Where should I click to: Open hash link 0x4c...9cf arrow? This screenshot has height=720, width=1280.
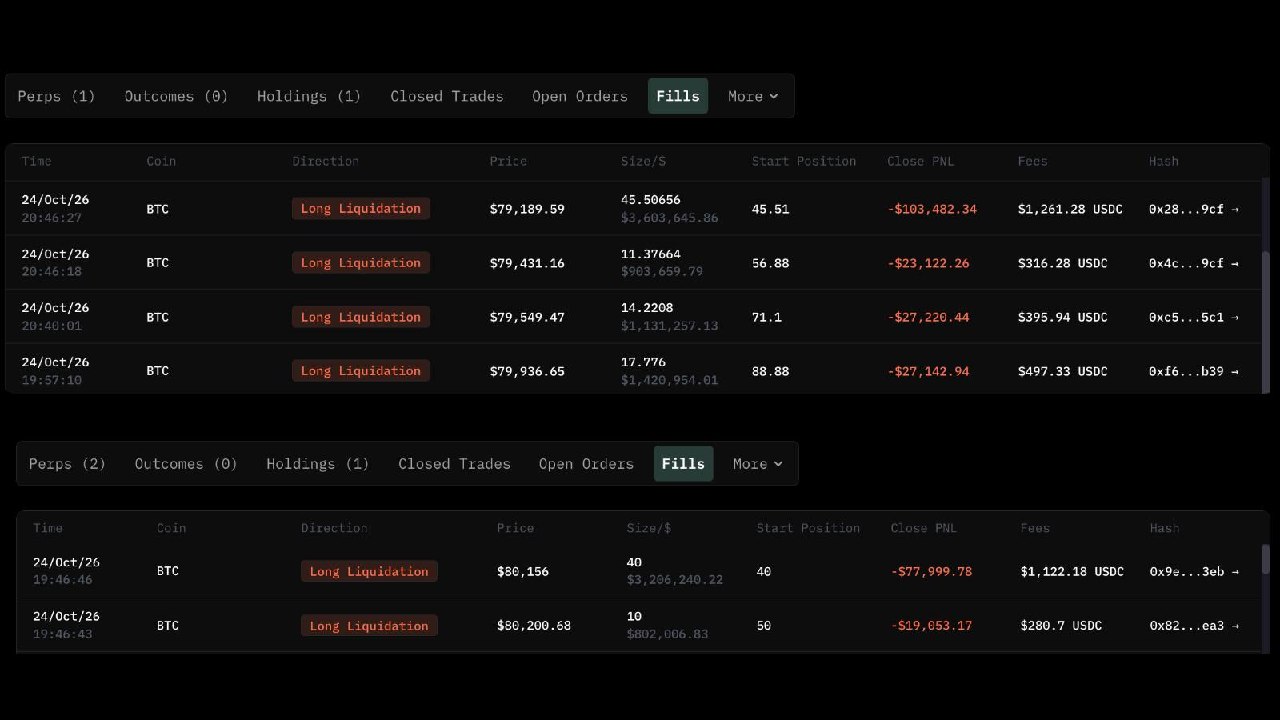[x=1235, y=263]
